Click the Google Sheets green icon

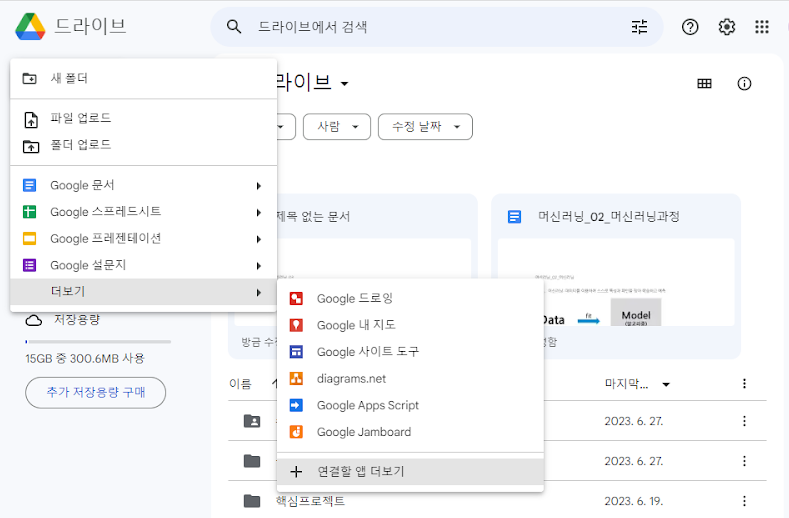pos(30,212)
